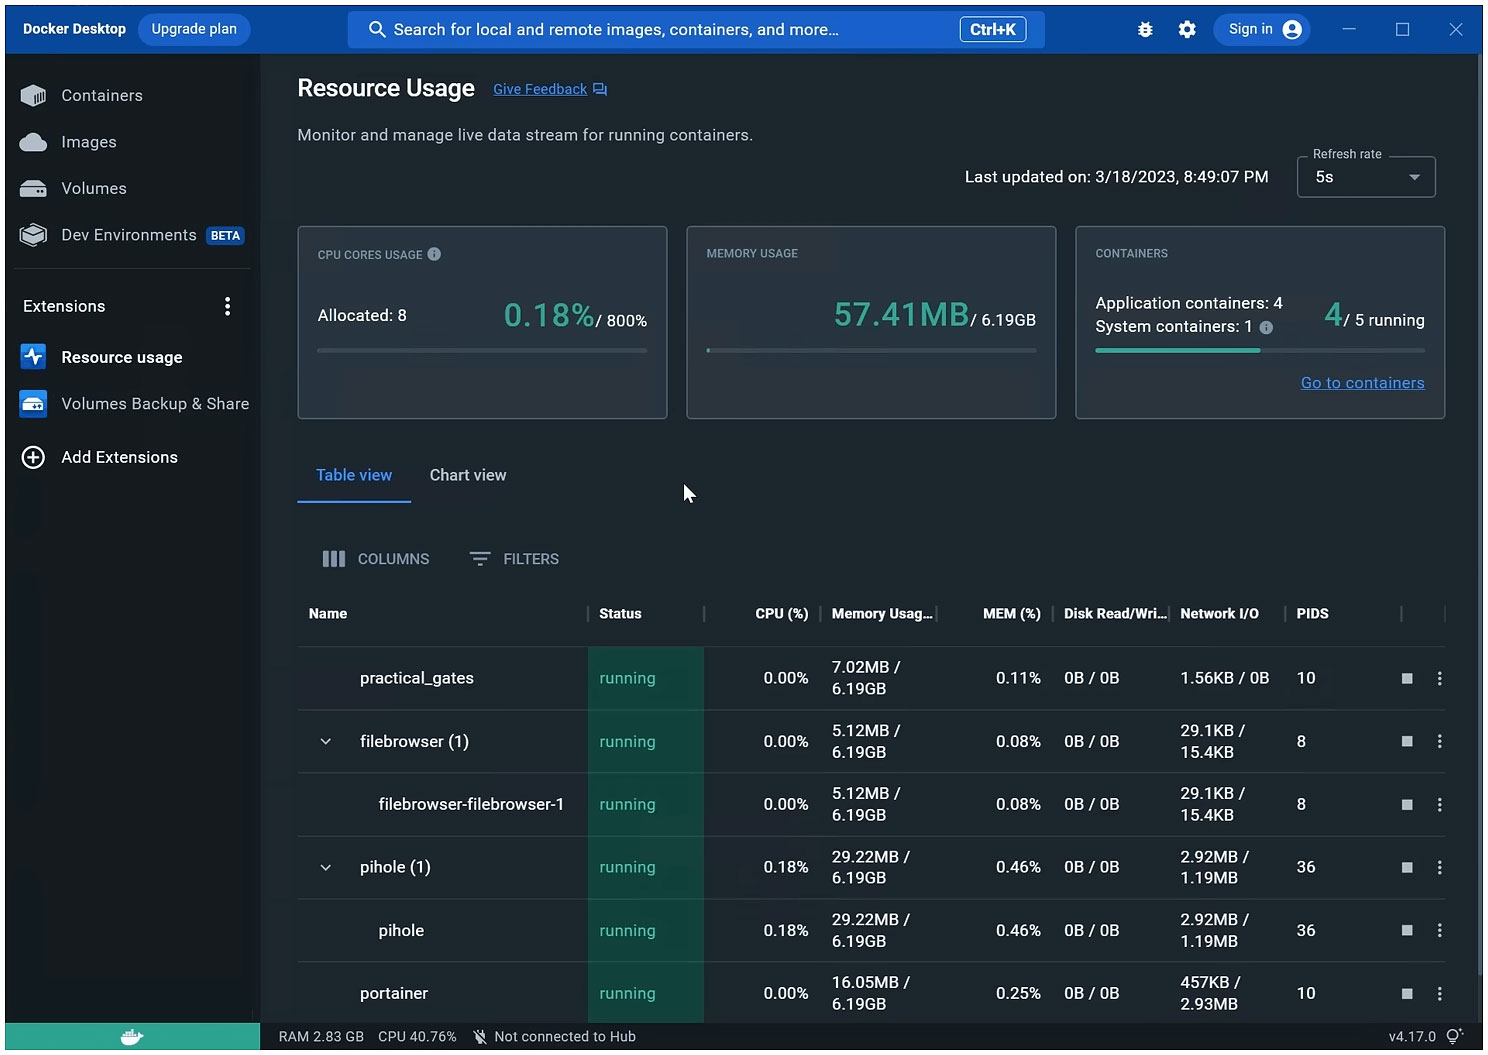Open Dev Environments in the sidebar
This screenshot has height=1055, width=1488.
click(129, 235)
